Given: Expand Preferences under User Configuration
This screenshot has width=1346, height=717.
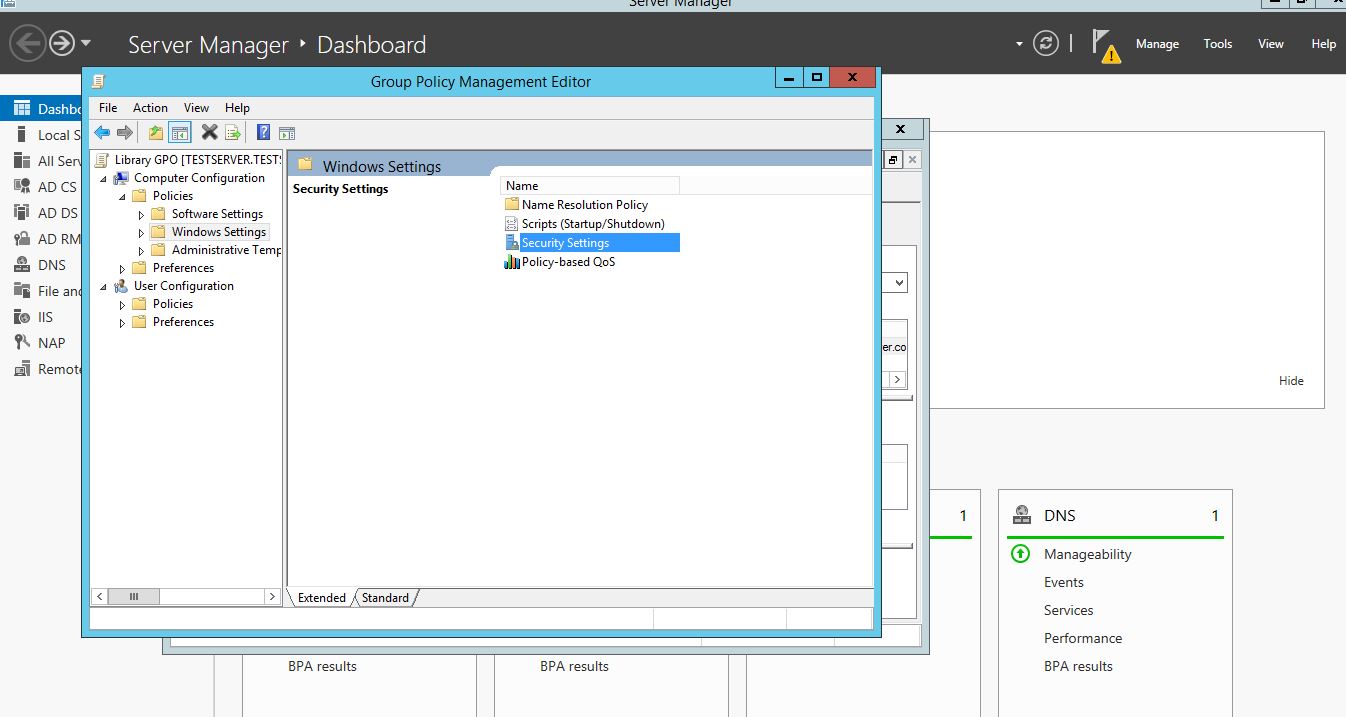Looking at the screenshot, I should 122,322.
